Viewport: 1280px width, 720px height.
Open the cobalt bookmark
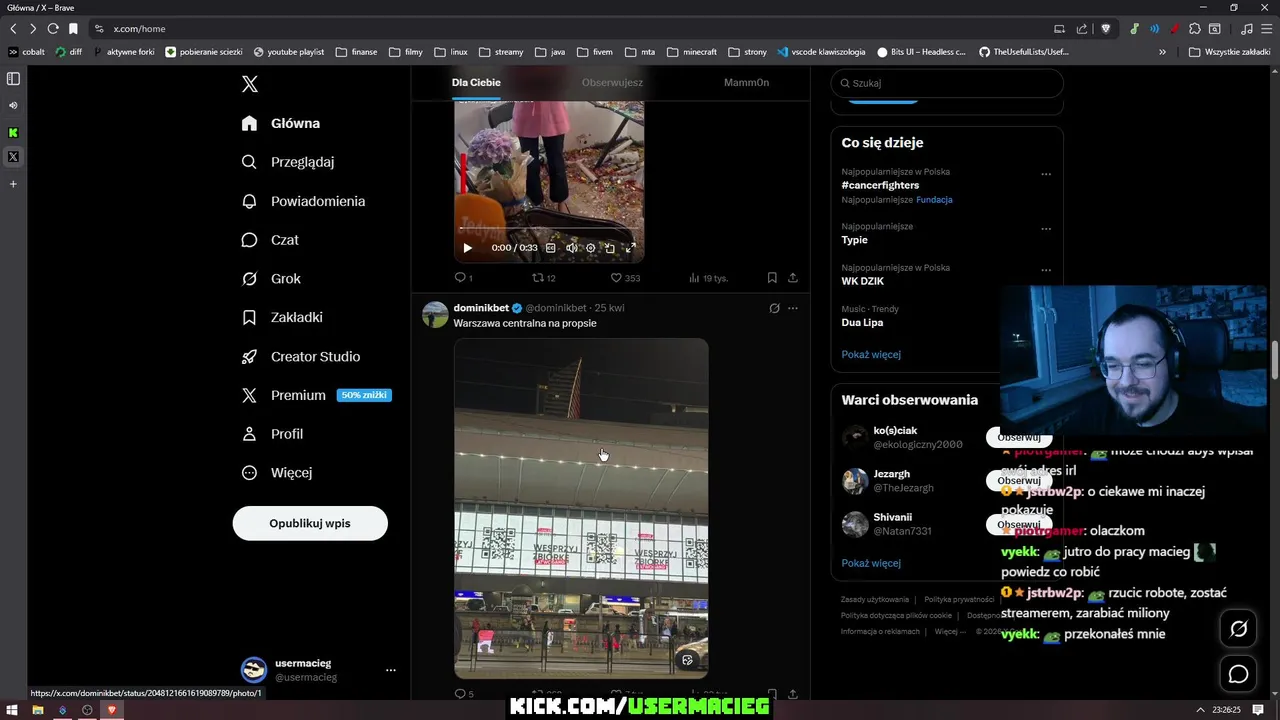coord(27,52)
